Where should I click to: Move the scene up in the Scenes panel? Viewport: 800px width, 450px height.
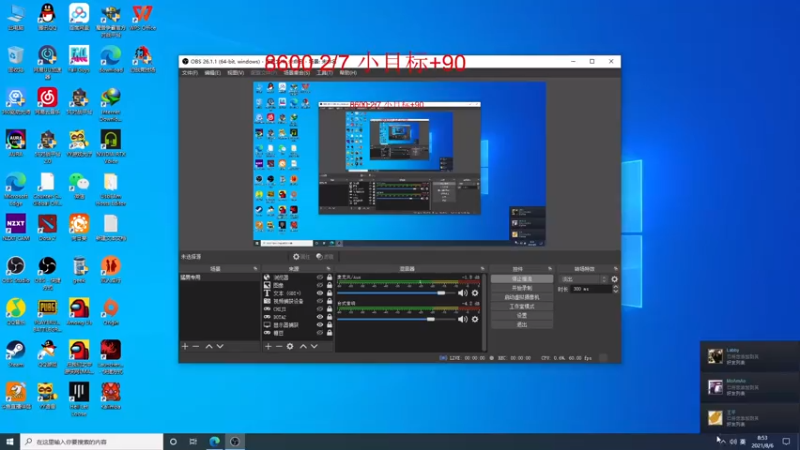(209, 346)
